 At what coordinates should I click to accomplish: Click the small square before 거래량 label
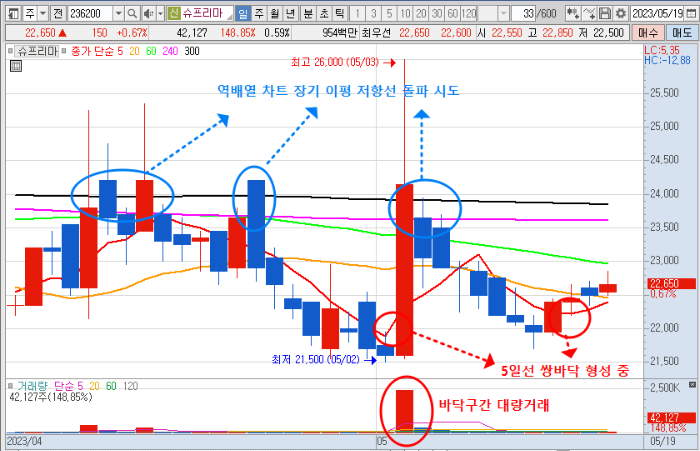10,386
